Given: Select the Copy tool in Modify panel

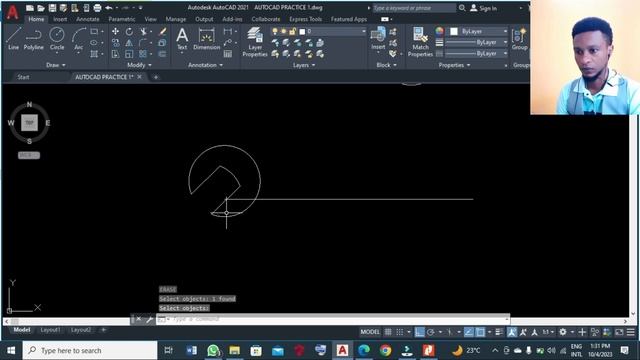Looking at the screenshot, I should 116,42.
